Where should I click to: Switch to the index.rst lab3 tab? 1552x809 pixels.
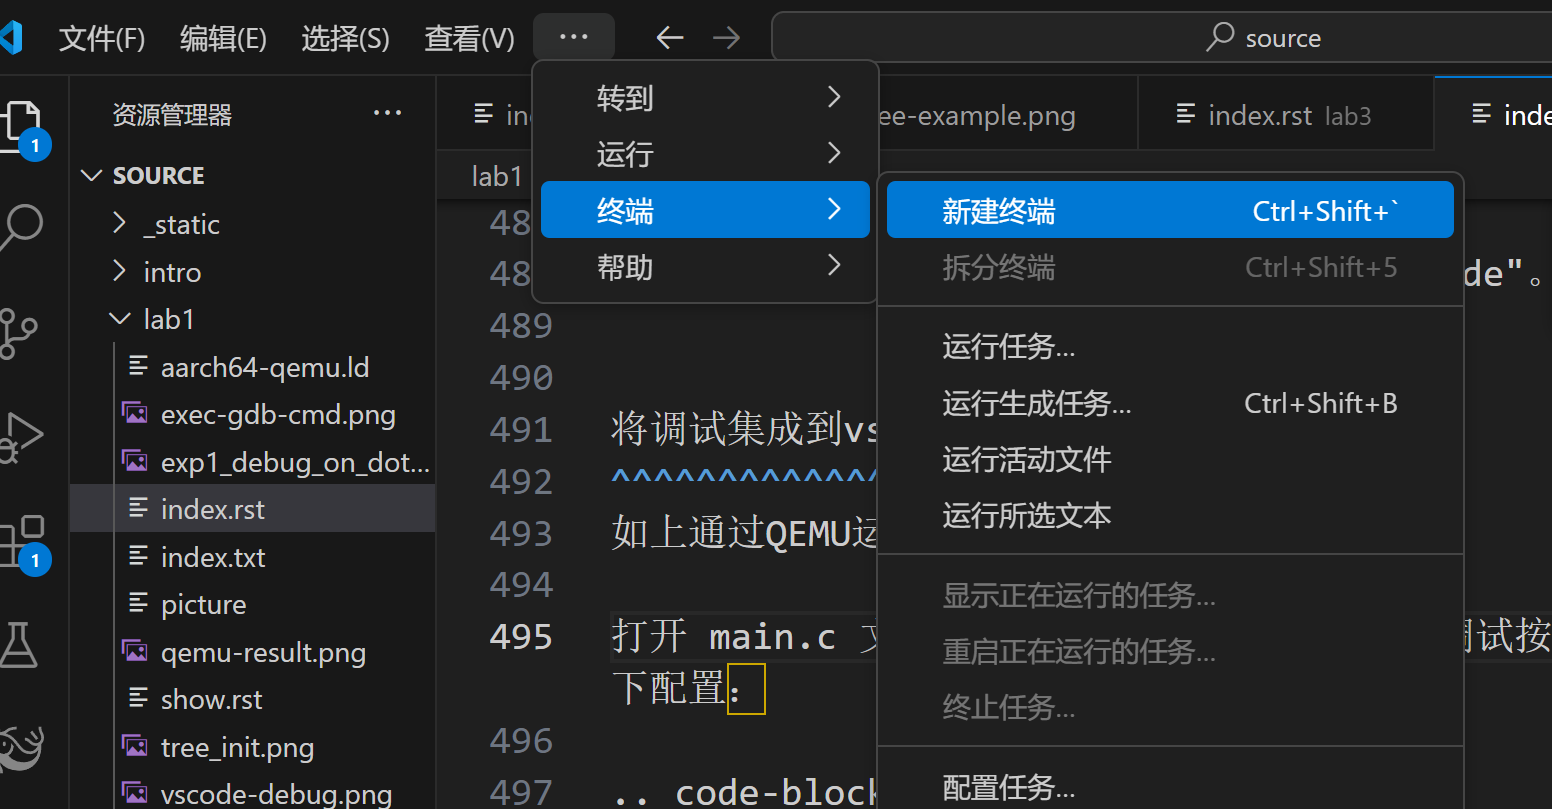coord(1285,114)
